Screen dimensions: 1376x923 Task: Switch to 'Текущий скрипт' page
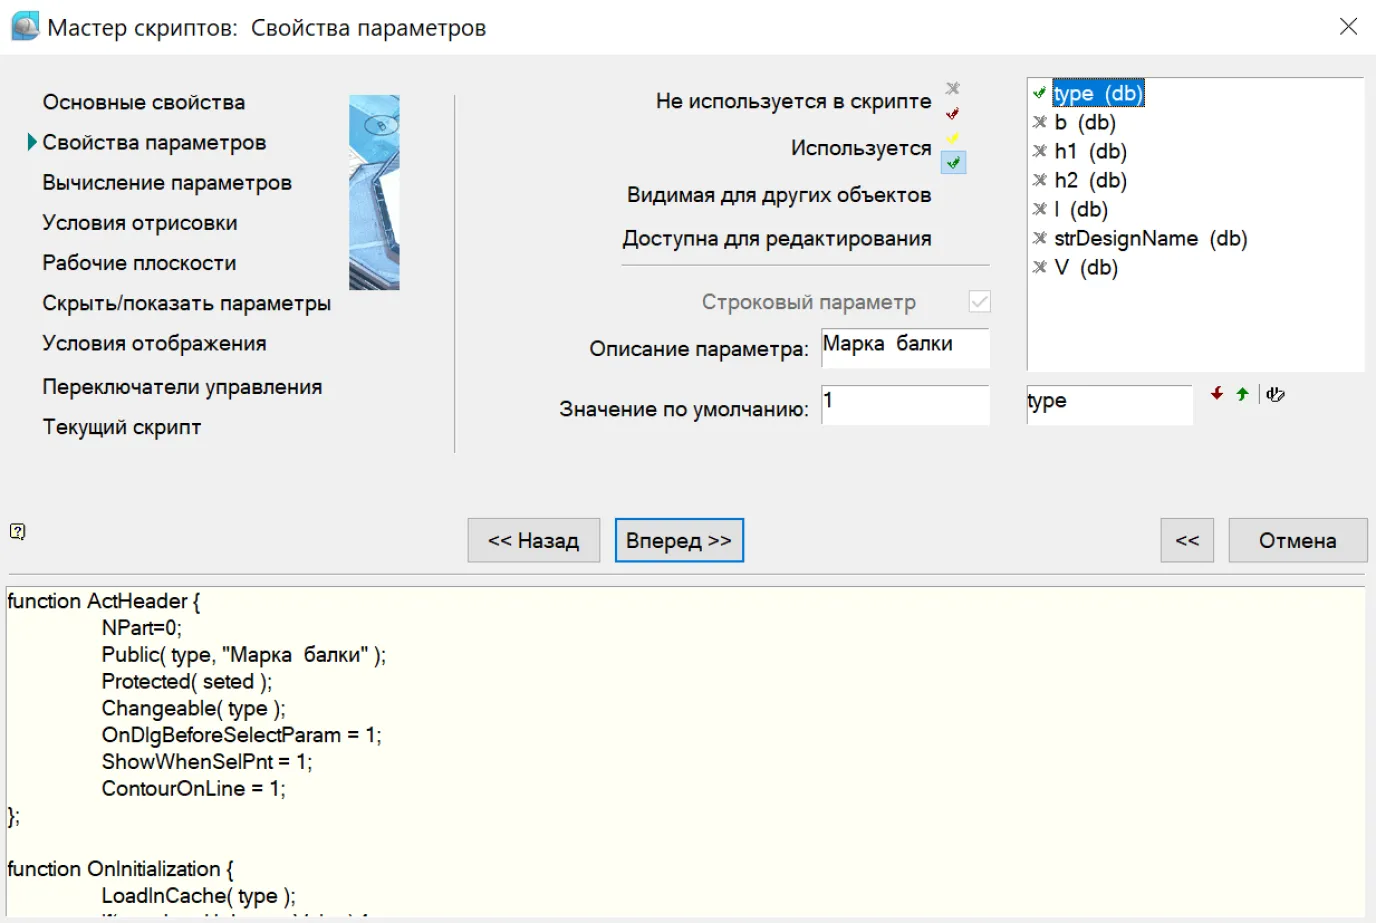[121, 427]
